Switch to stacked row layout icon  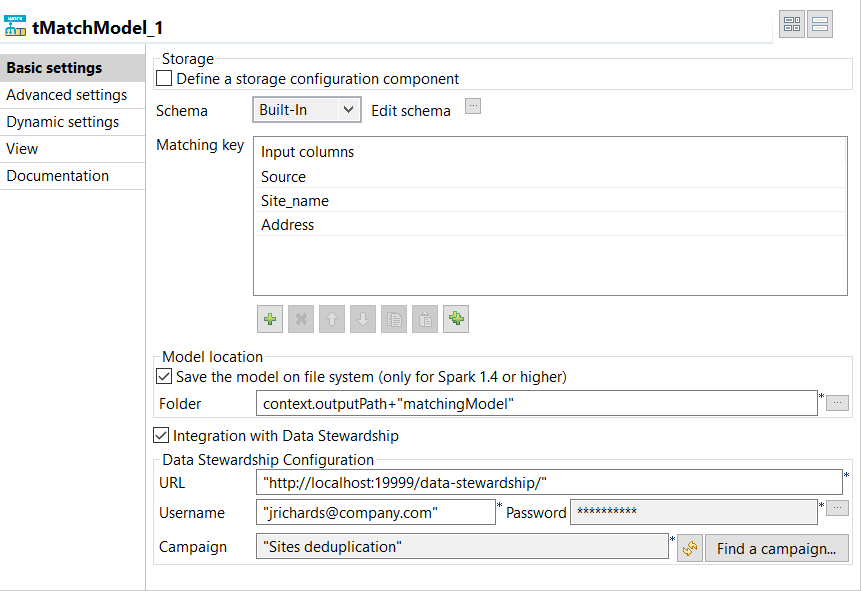(820, 25)
